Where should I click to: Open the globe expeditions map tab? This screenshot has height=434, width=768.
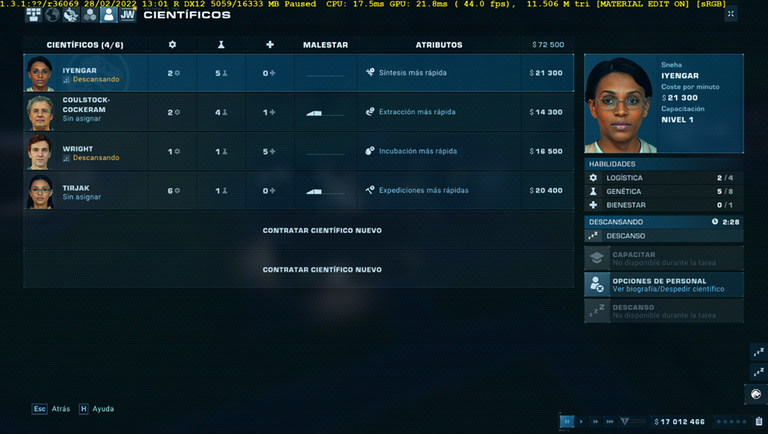pyautogui.click(x=52, y=15)
